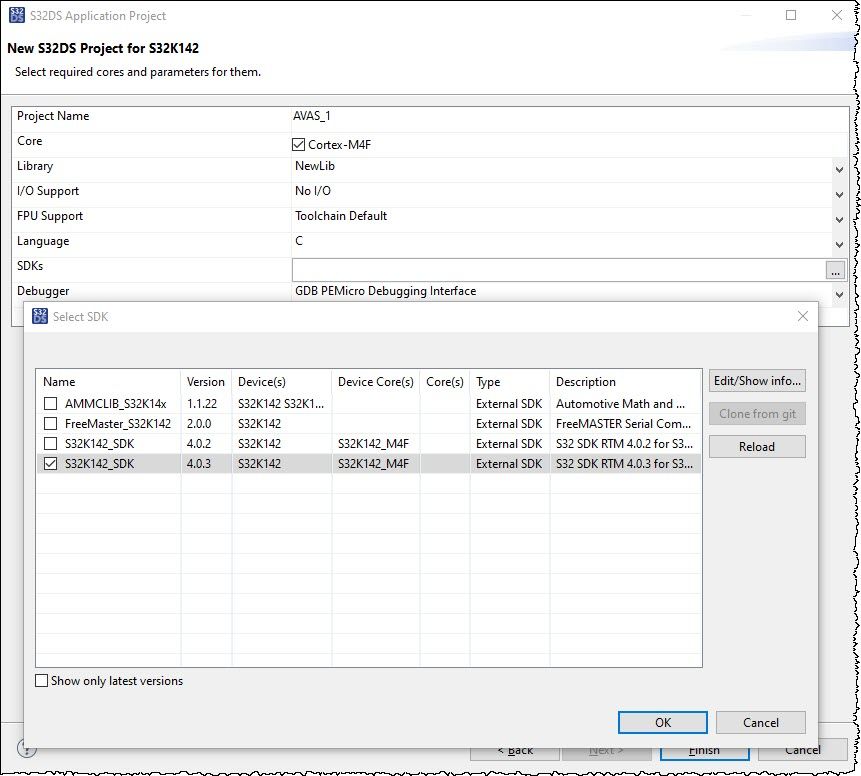Close the Select SDK dialog with its X
The image size is (861, 776).
click(803, 316)
